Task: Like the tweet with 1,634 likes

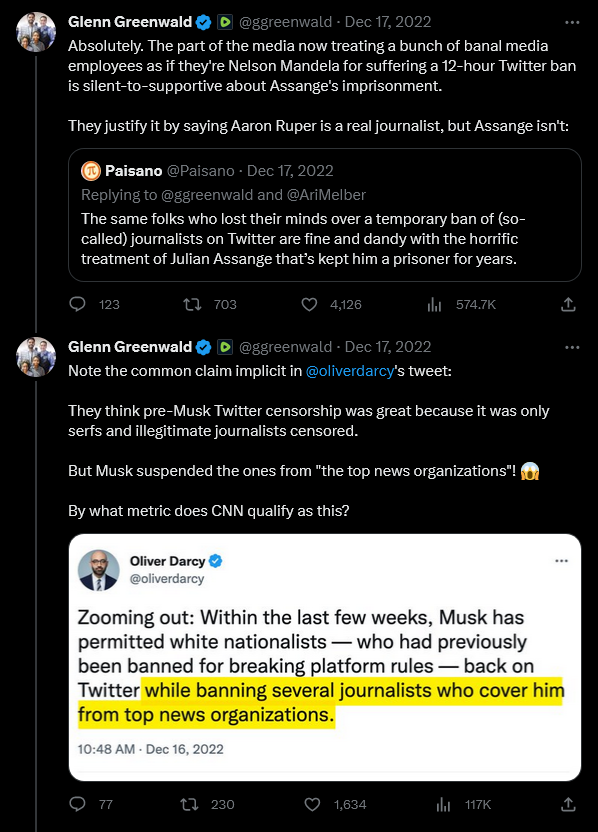Action: point(312,804)
